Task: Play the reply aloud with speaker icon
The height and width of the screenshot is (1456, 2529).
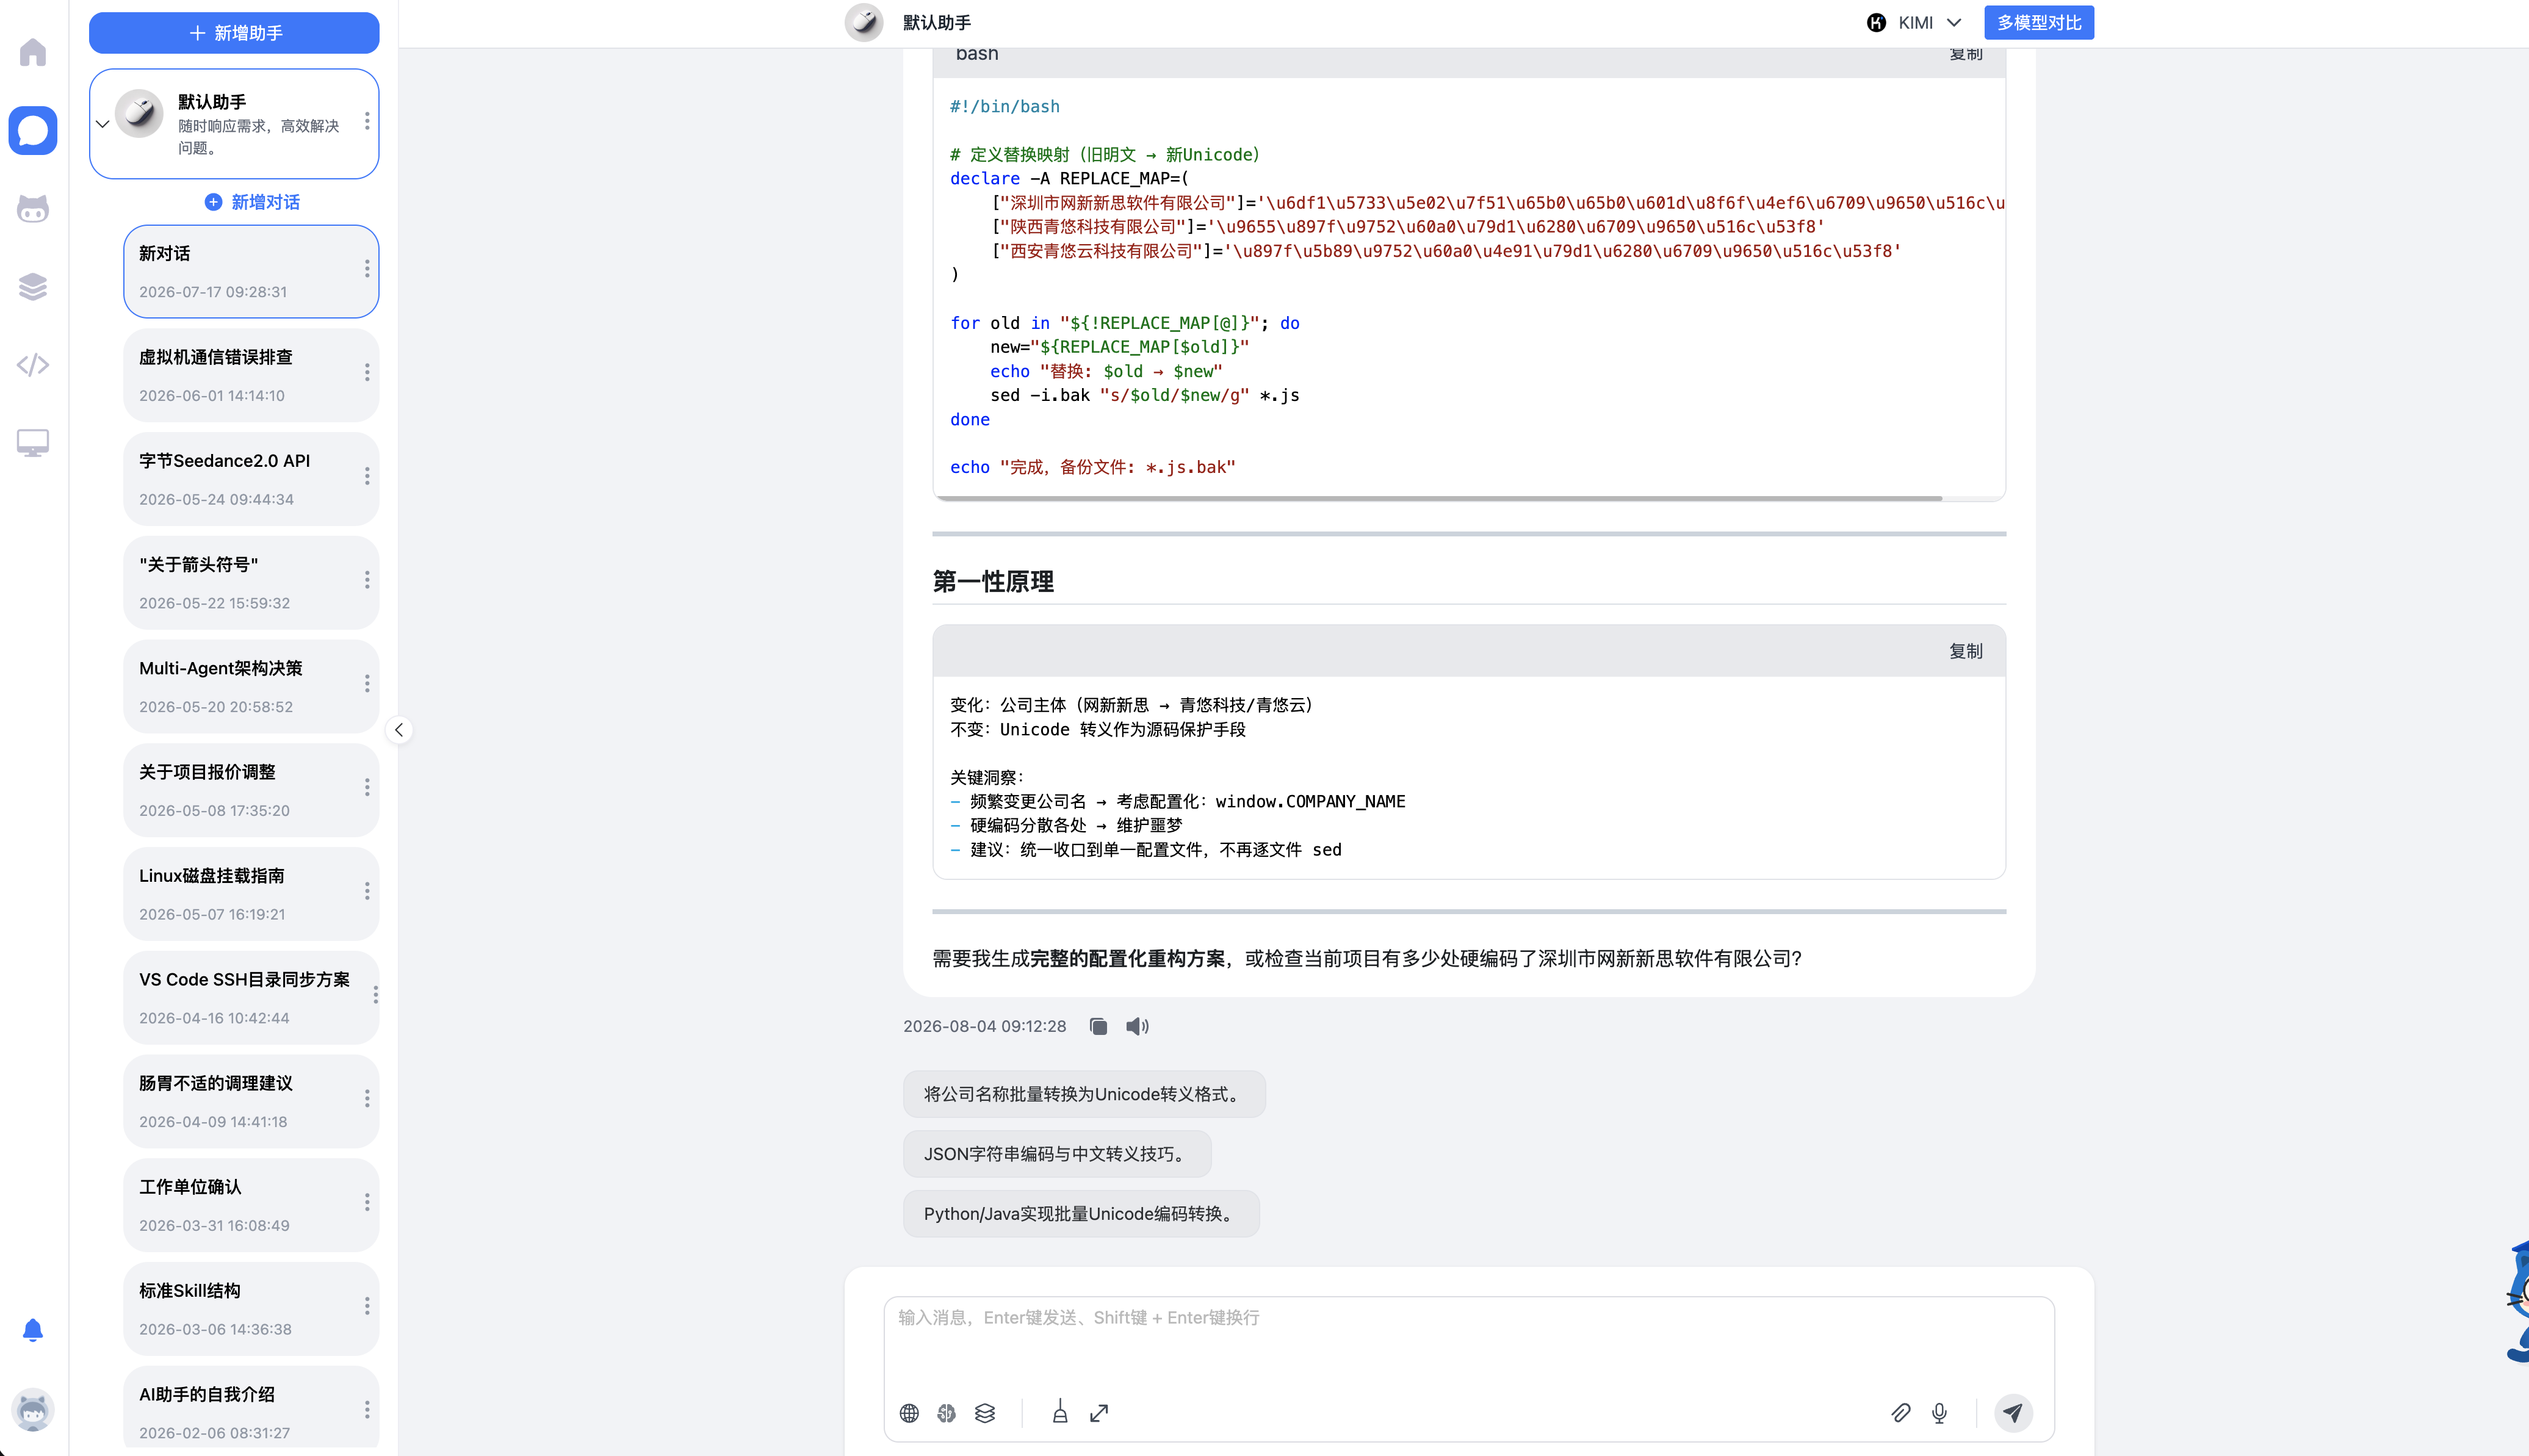Action: tap(1137, 1026)
